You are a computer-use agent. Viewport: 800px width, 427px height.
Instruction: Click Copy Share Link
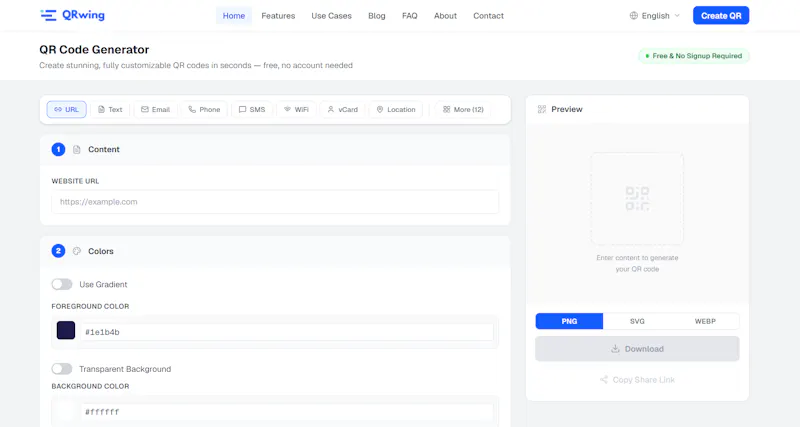tap(637, 380)
